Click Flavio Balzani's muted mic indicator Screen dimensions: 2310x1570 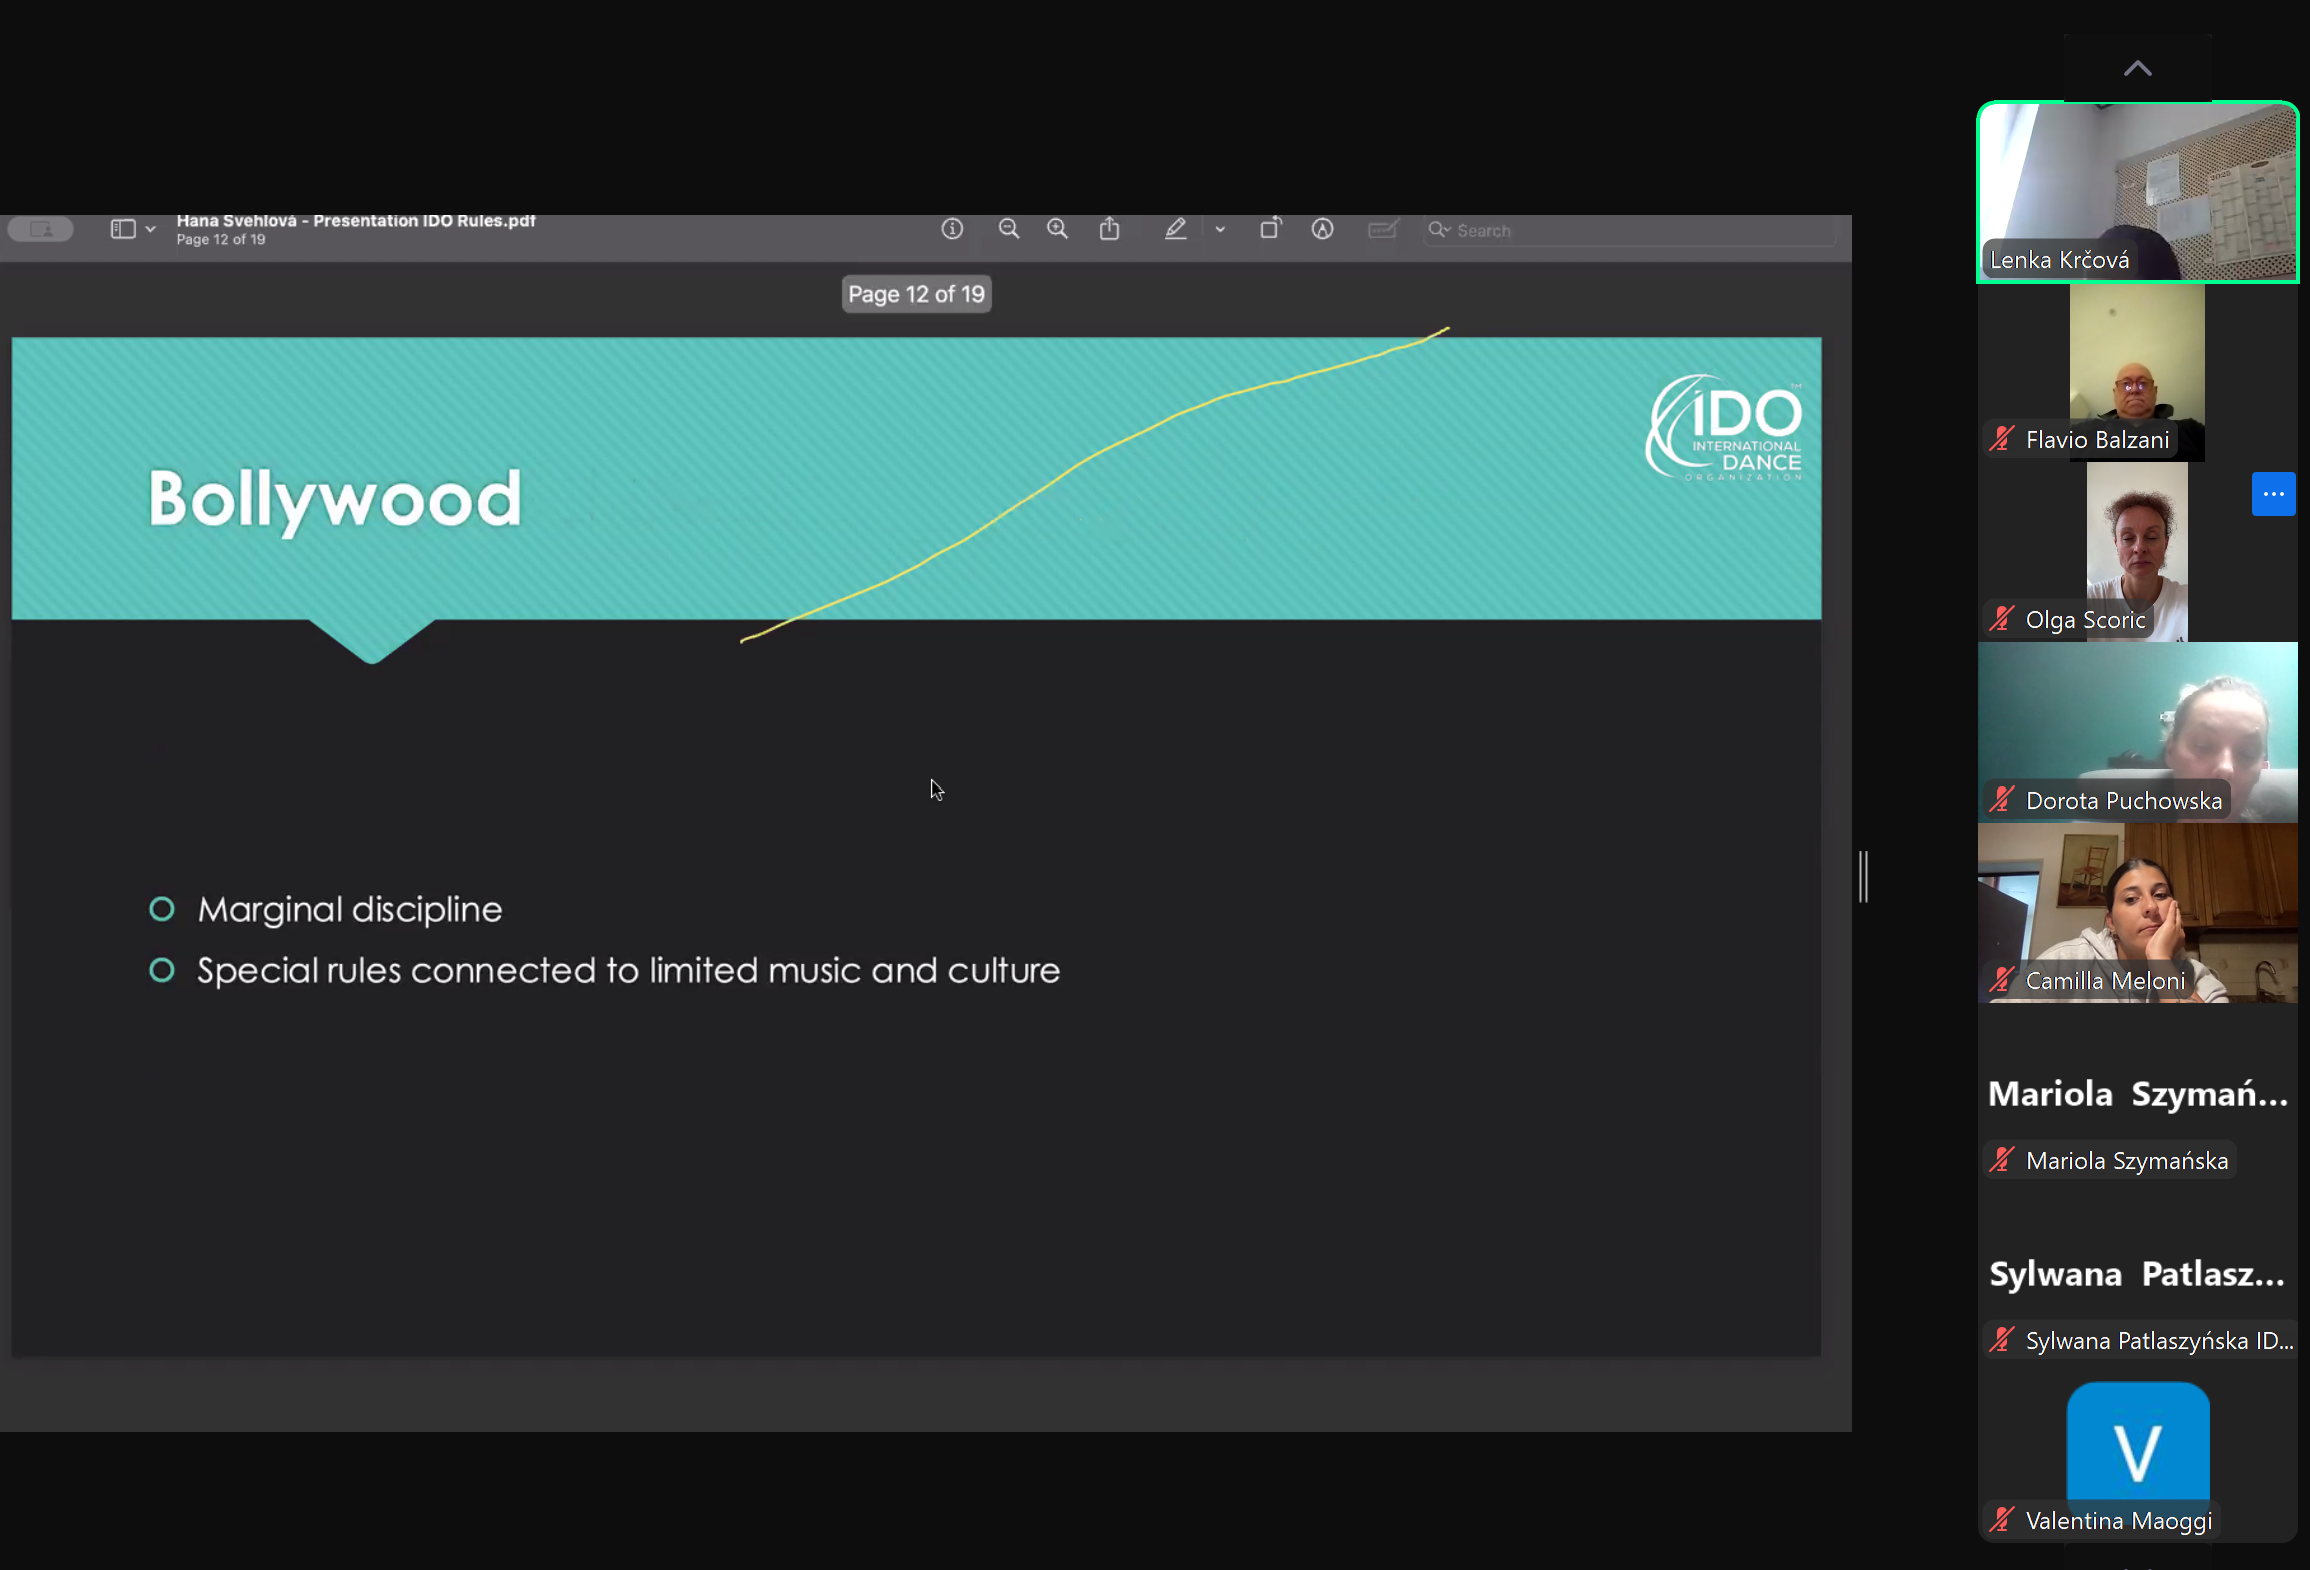point(2001,439)
